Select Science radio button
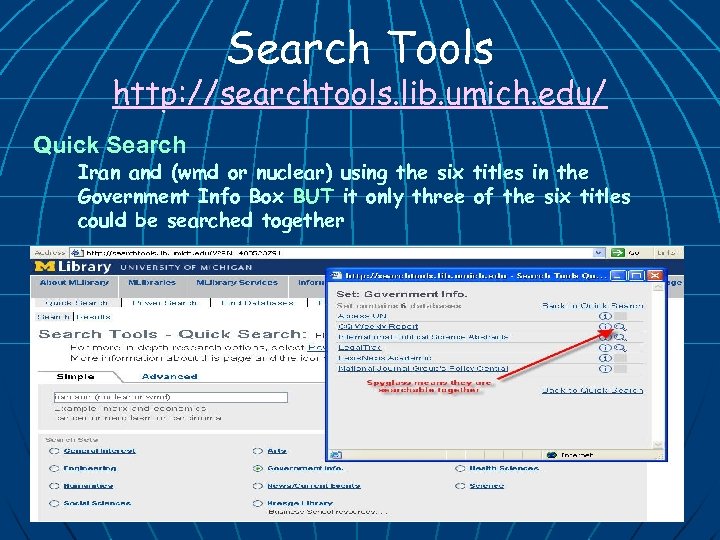 tap(460, 486)
